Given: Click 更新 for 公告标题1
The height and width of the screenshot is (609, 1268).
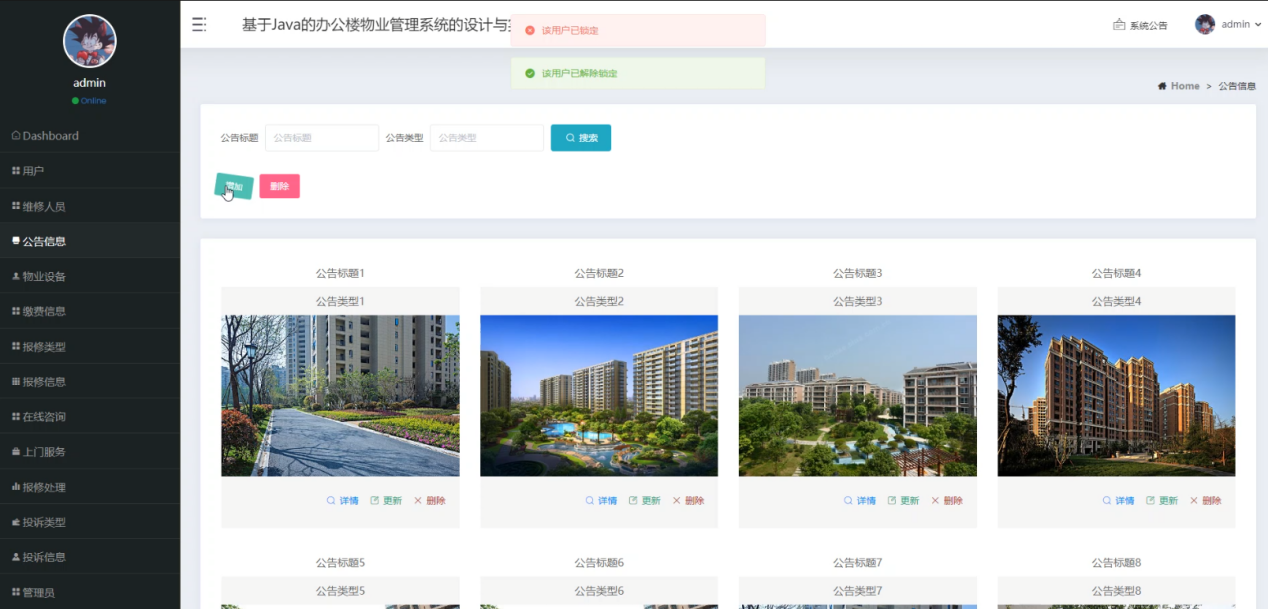Looking at the screenshot, I should (386, 501).
